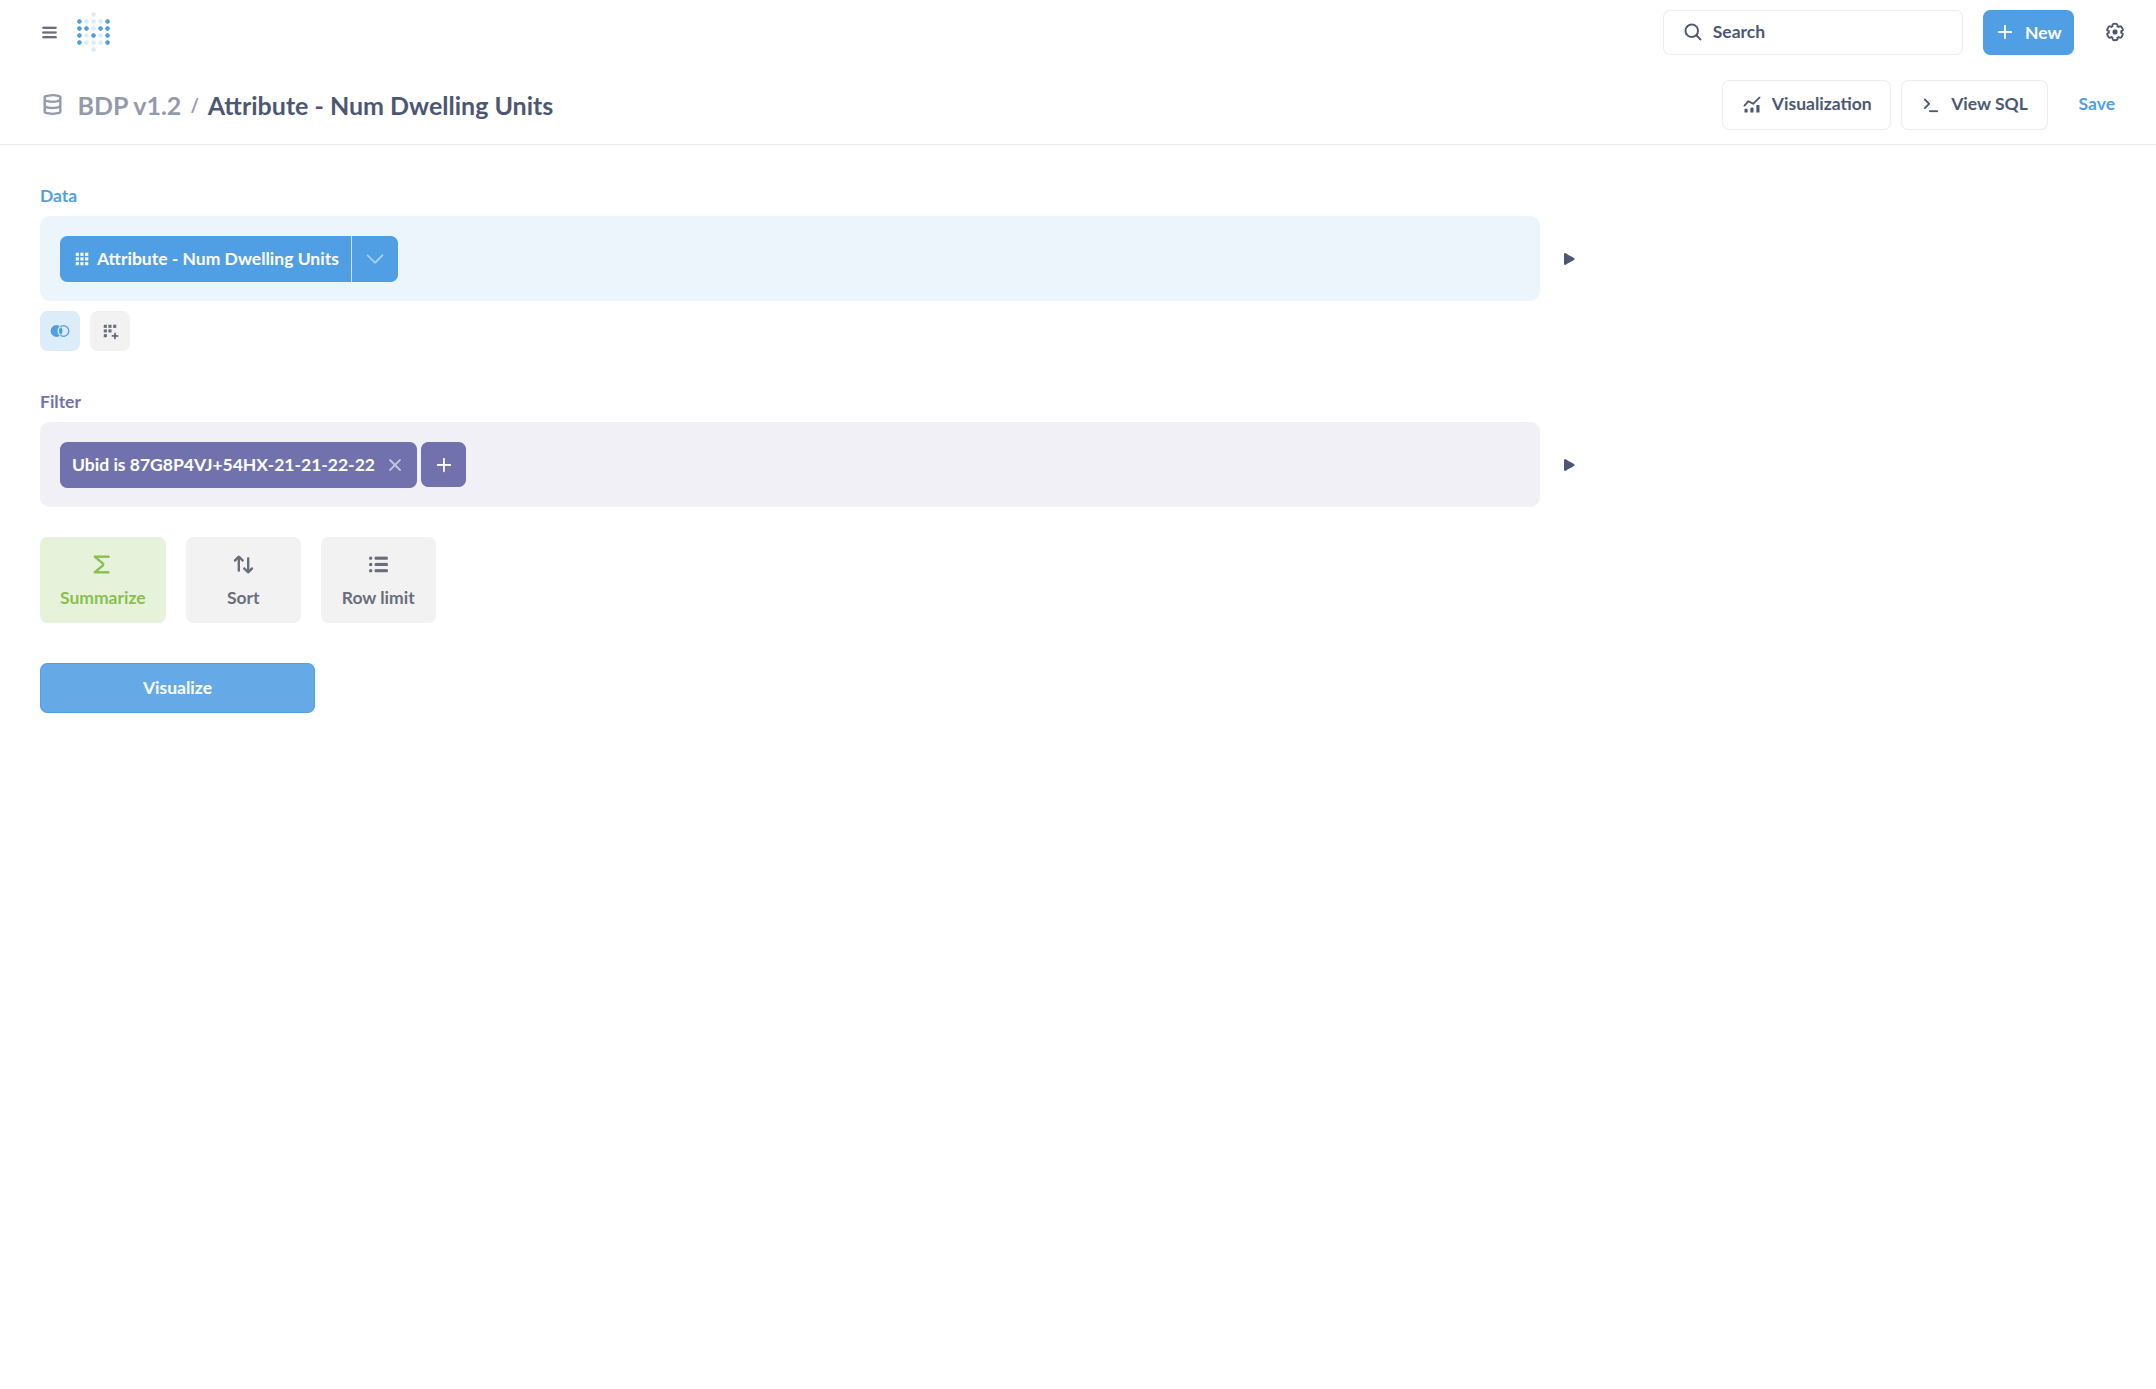
Task: Add a Sort step
Action: click(x=243, y=580)
